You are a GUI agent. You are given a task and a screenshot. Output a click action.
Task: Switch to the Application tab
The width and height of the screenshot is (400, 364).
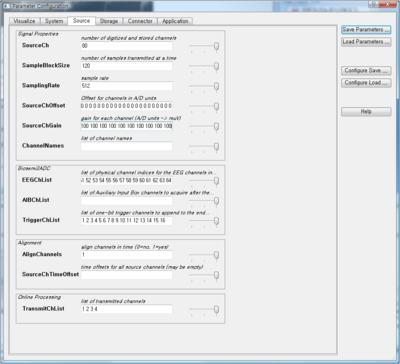point(175,21)
